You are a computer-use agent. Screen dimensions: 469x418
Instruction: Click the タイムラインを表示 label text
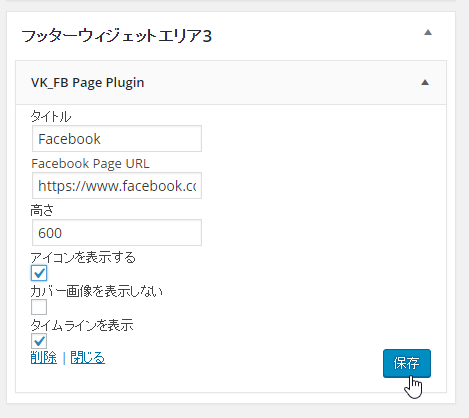tap(82, 325)
